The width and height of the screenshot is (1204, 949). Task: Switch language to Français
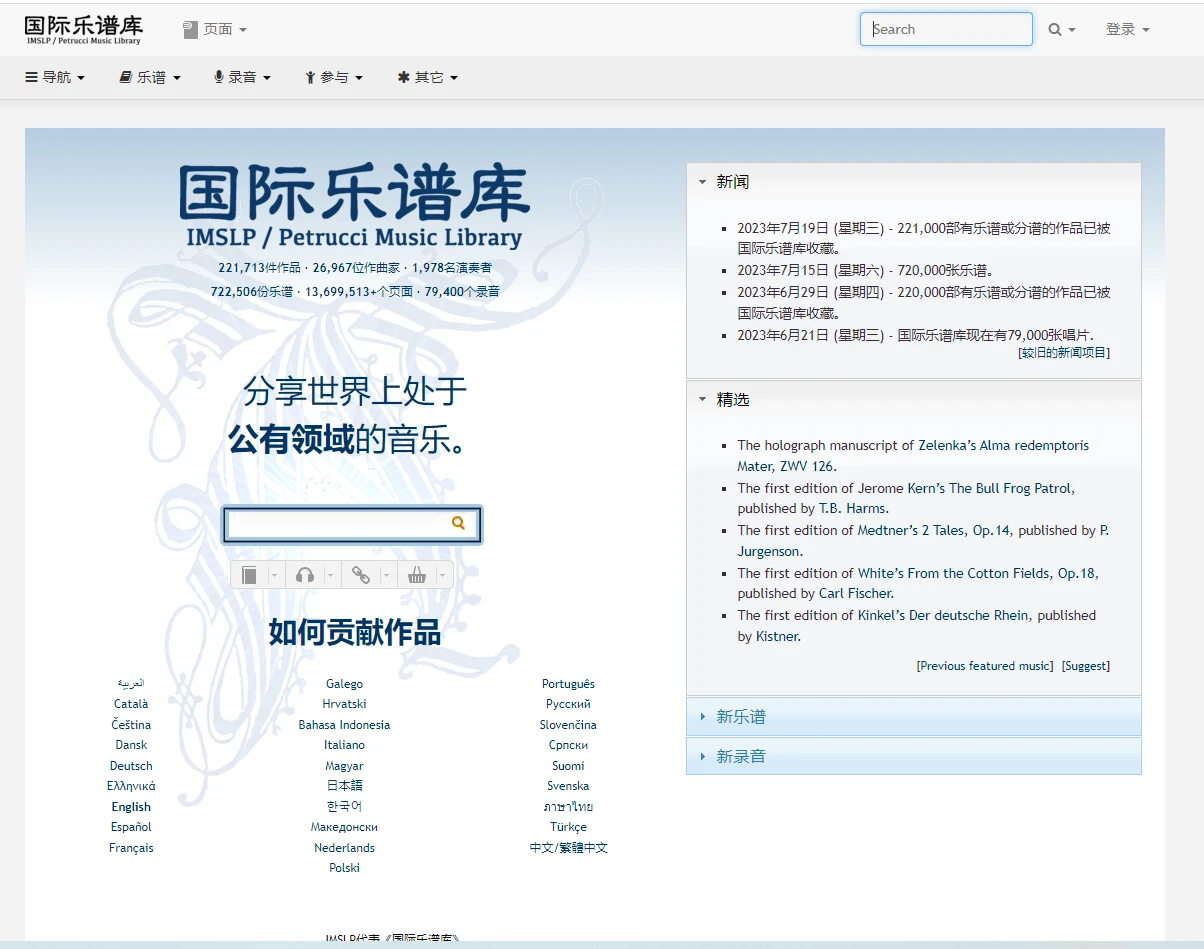pyautogui.click(x=131, y=848)
